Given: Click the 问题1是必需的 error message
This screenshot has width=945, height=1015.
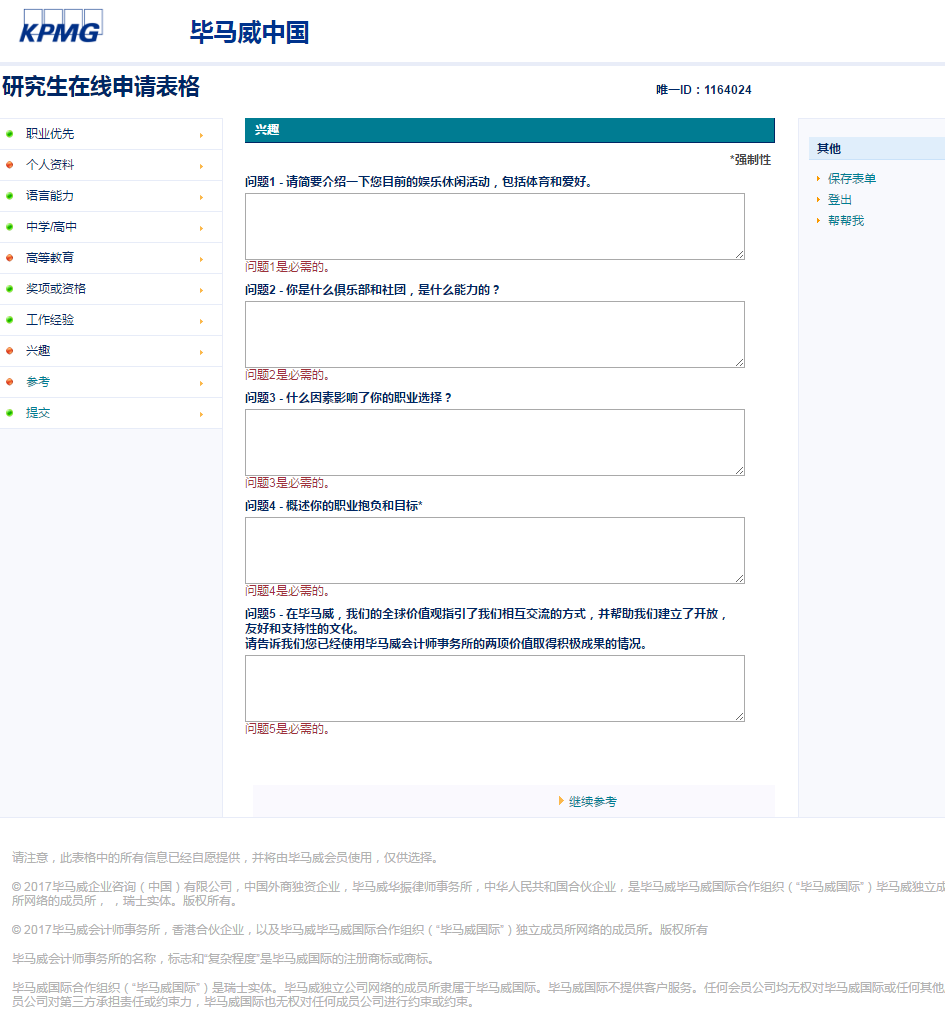Looking at the screenshot, I should (x=289, y=267).
